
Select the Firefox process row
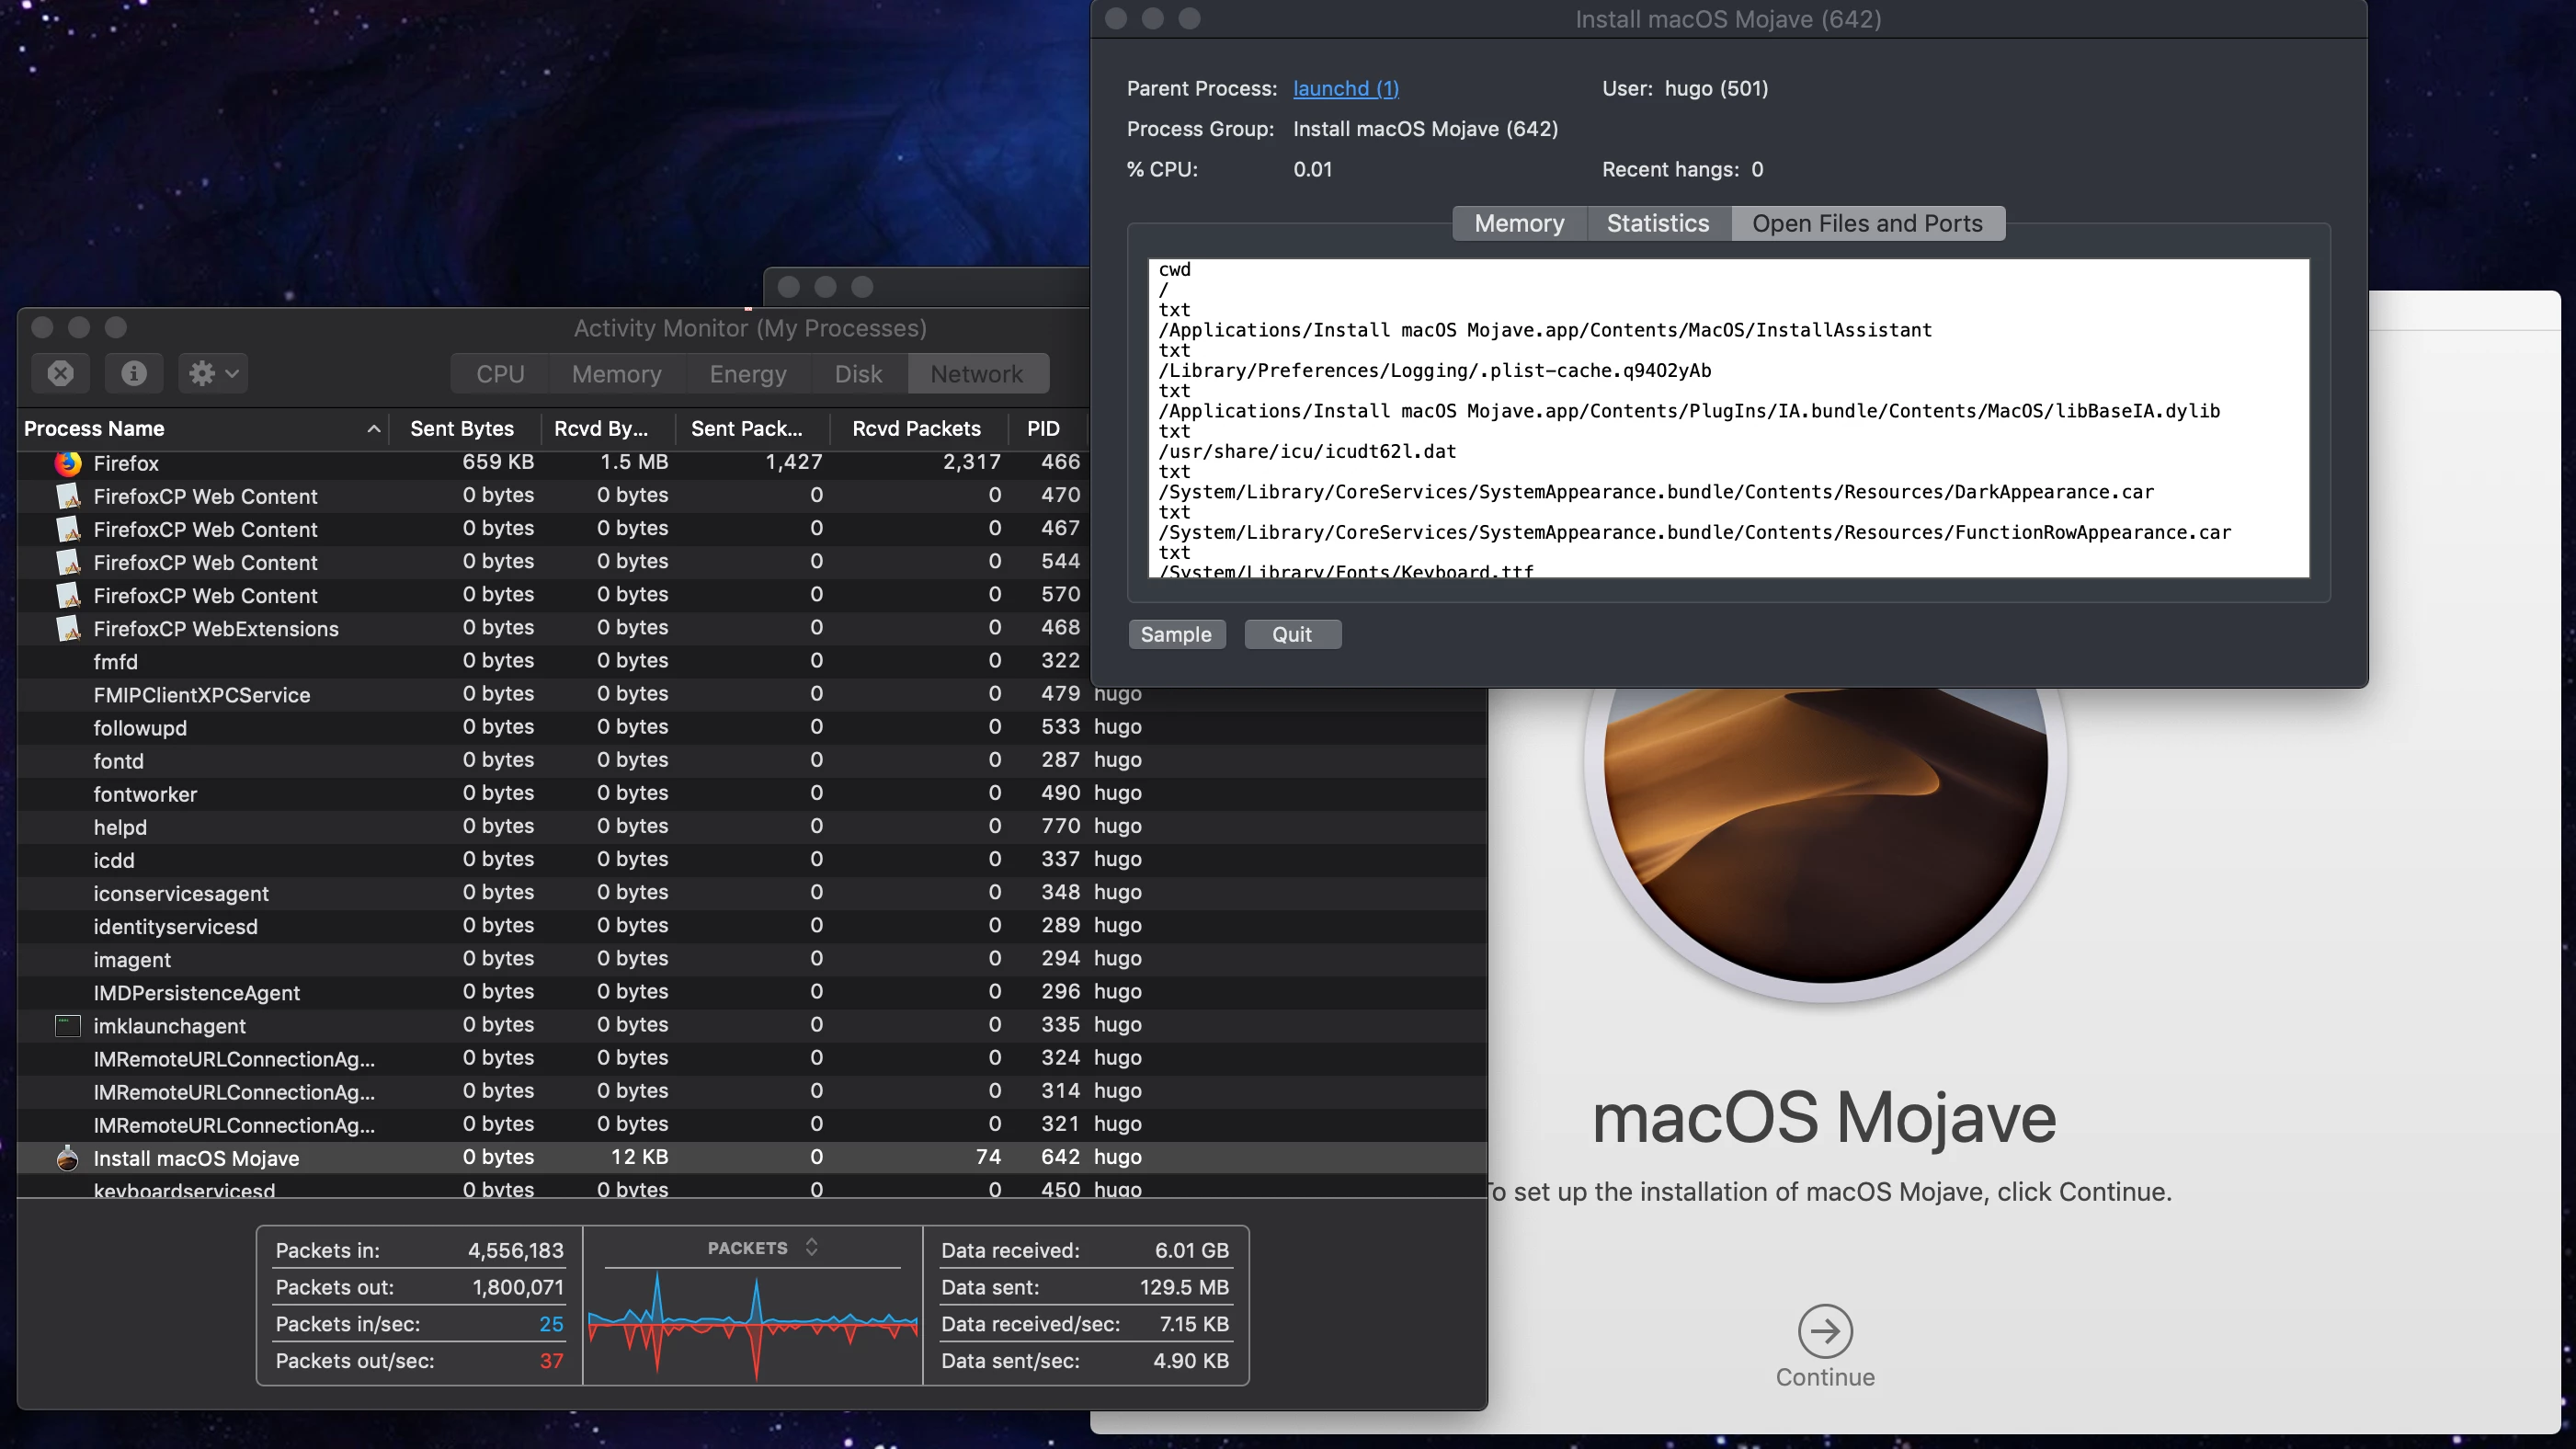pyautogui.click(x=553, y=463)
